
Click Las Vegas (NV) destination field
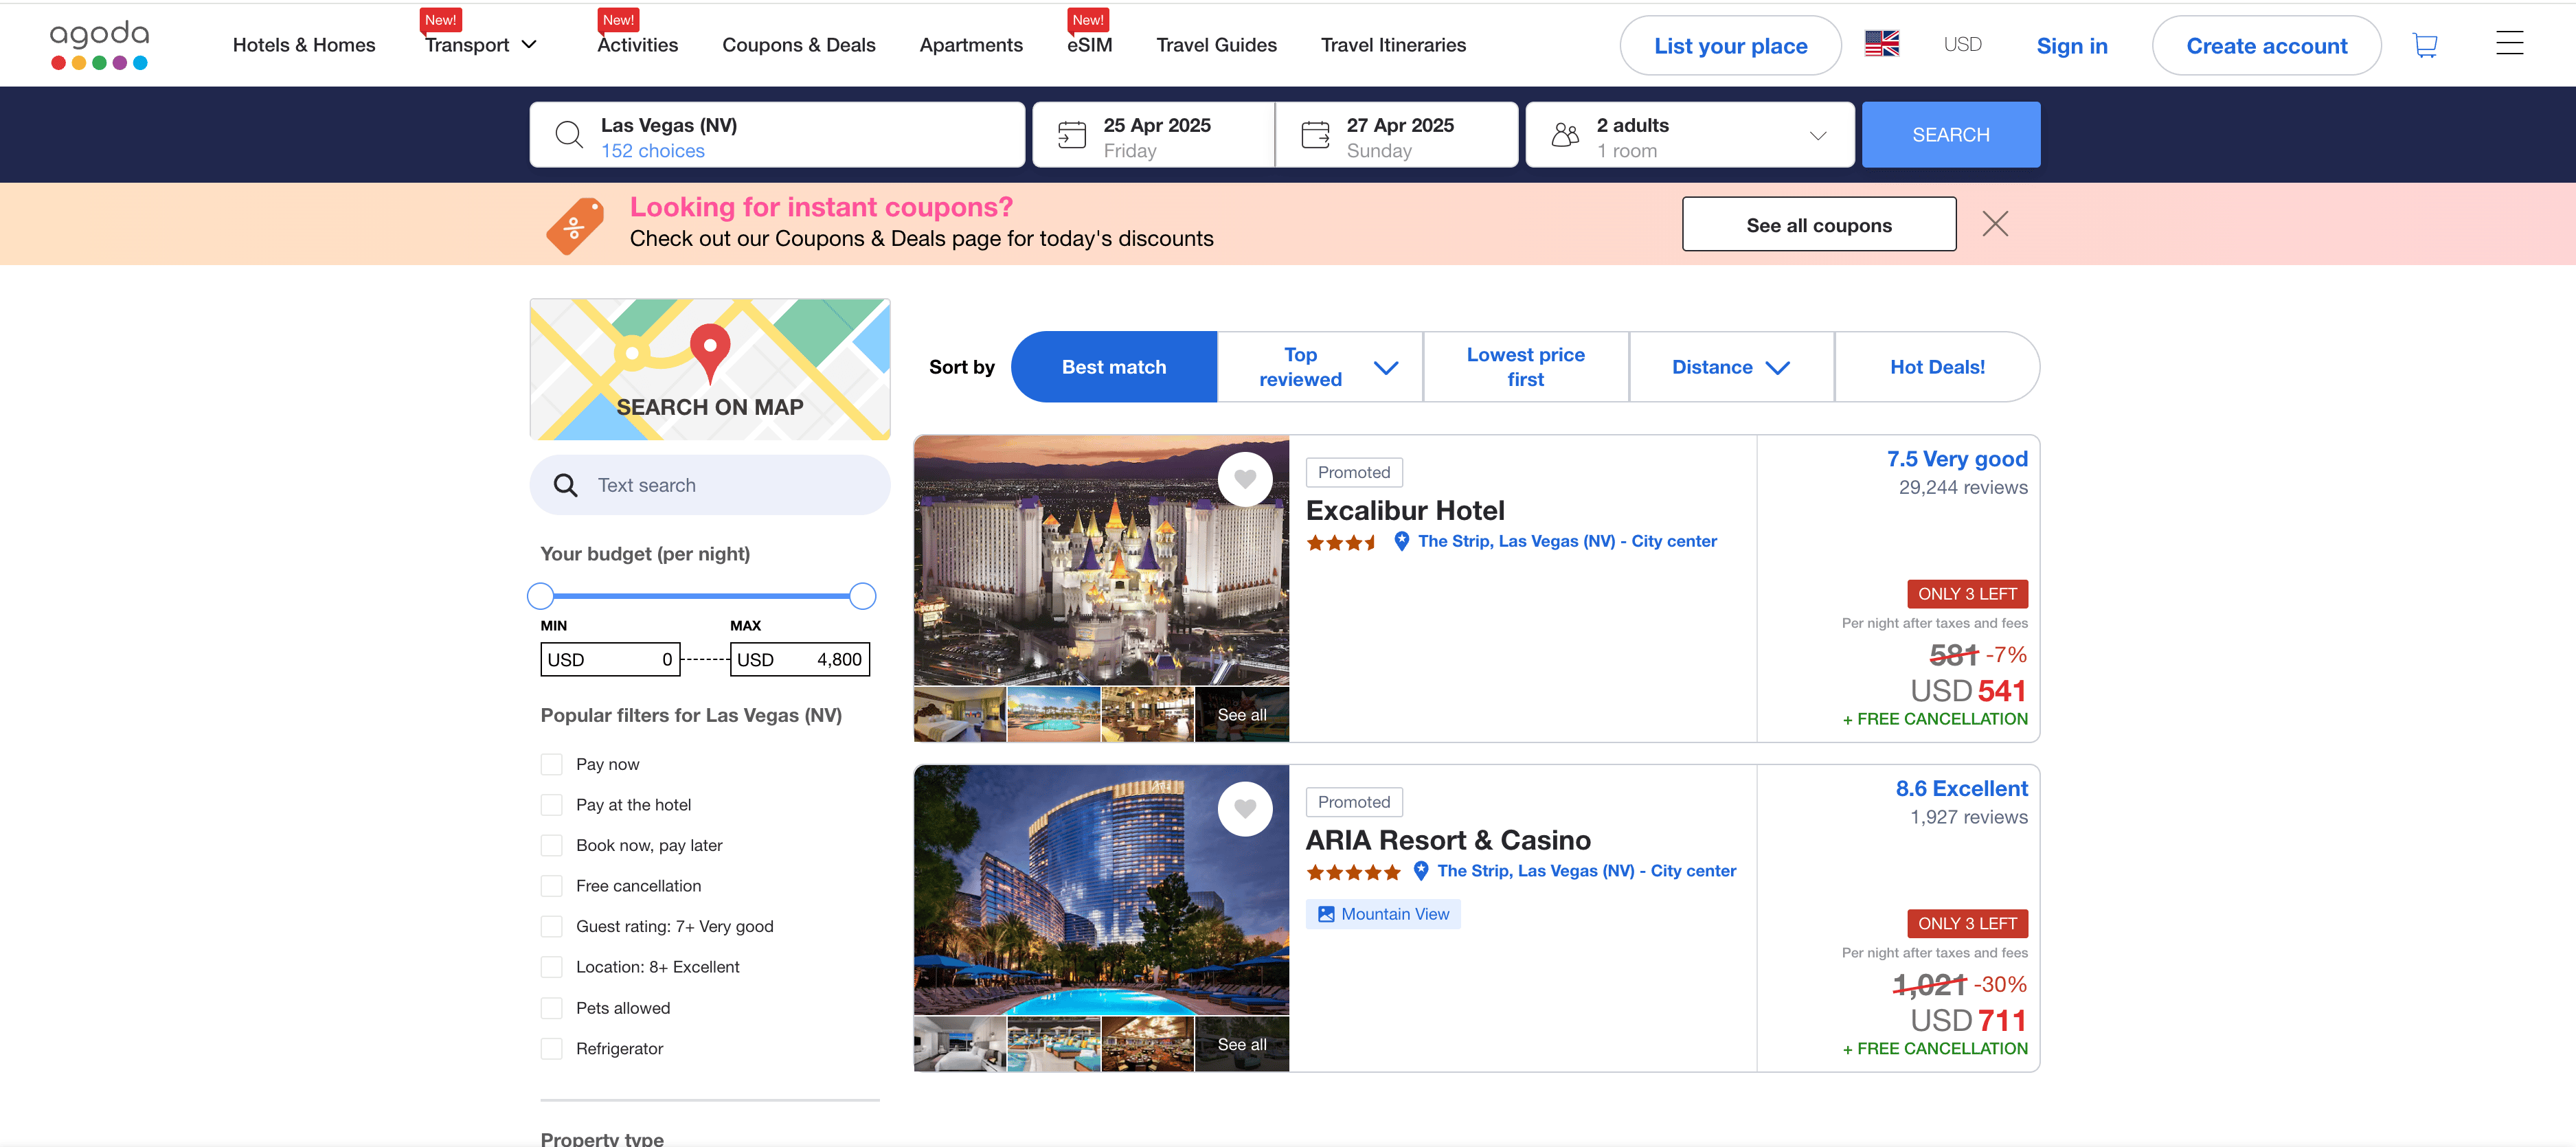tap(777, 134)
